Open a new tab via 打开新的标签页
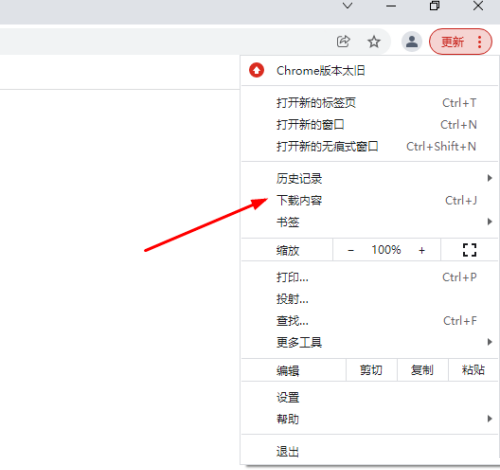500x470 pixels. coord(369,103)
